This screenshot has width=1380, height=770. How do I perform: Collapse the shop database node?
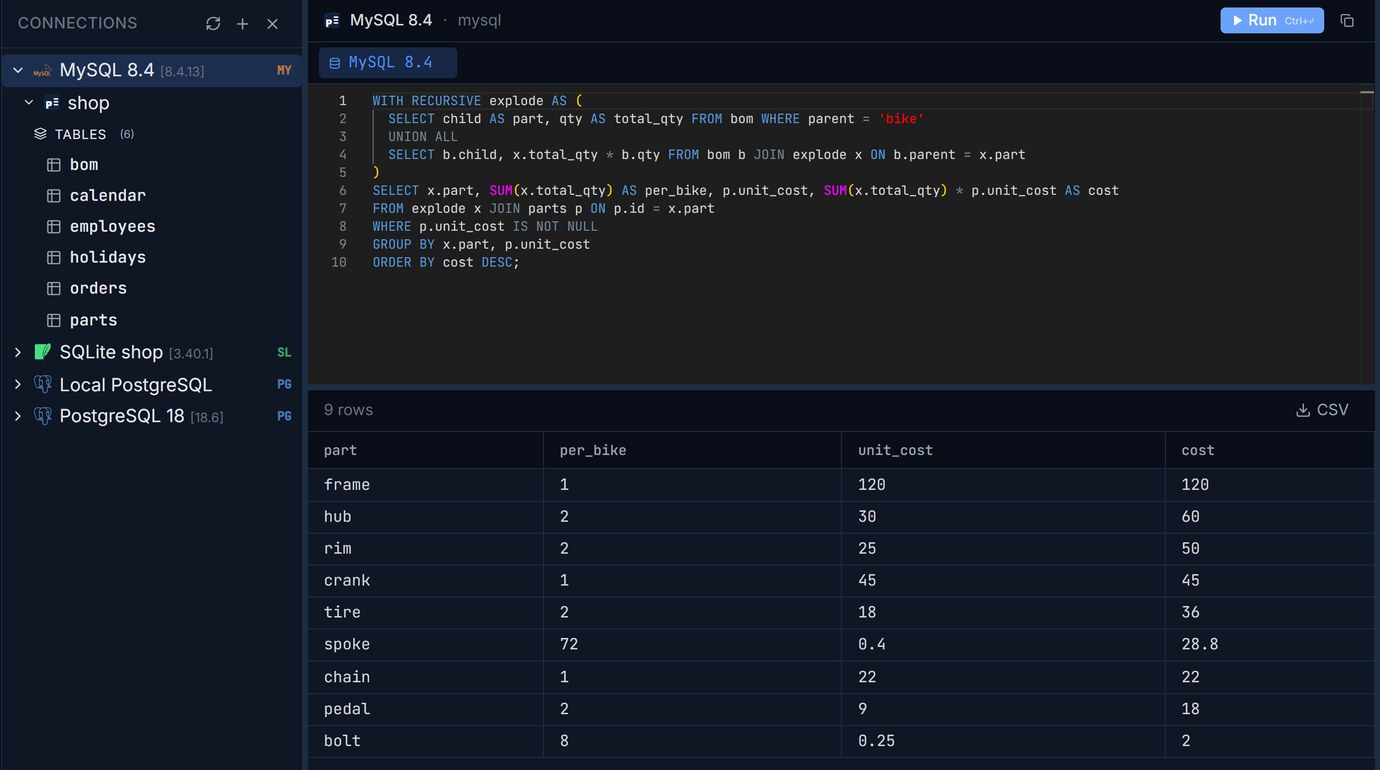(29, 103)
